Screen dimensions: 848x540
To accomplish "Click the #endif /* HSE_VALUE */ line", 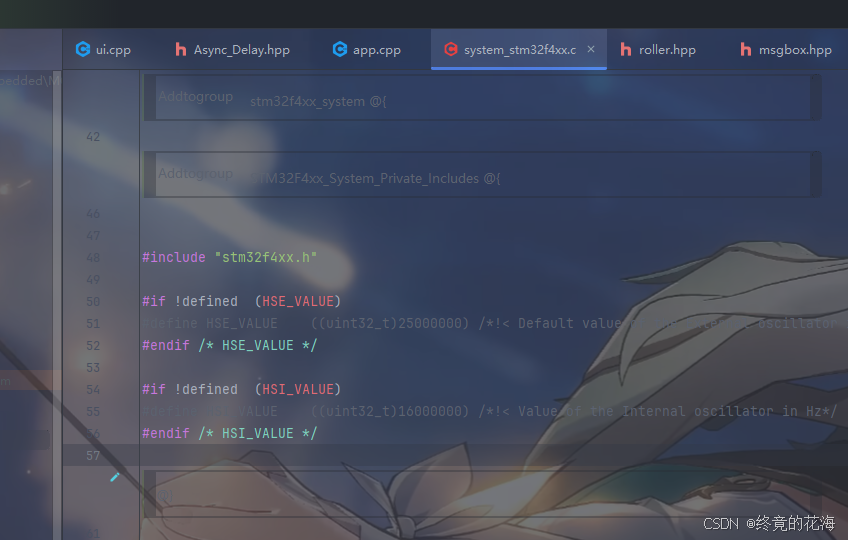I will 229,345.
